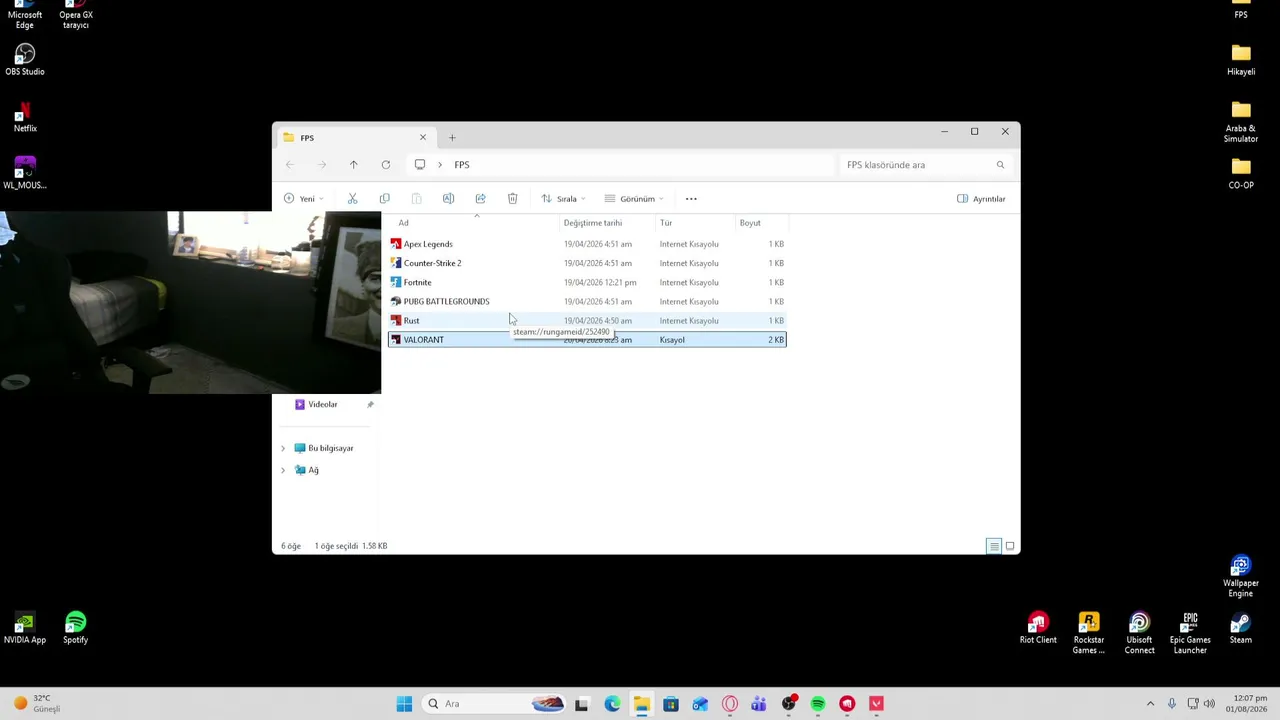Sort files by the Ad column header
This screenshot has width=1280, height=720.
pyautogui.click(x=474, y=223)
